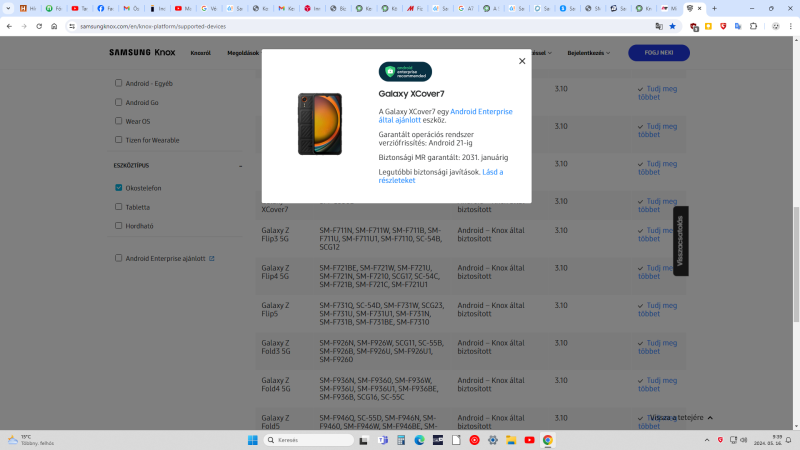Click Tudj meg többet for Galaxy Z Flip4 5G

click(x=657, y=272)
